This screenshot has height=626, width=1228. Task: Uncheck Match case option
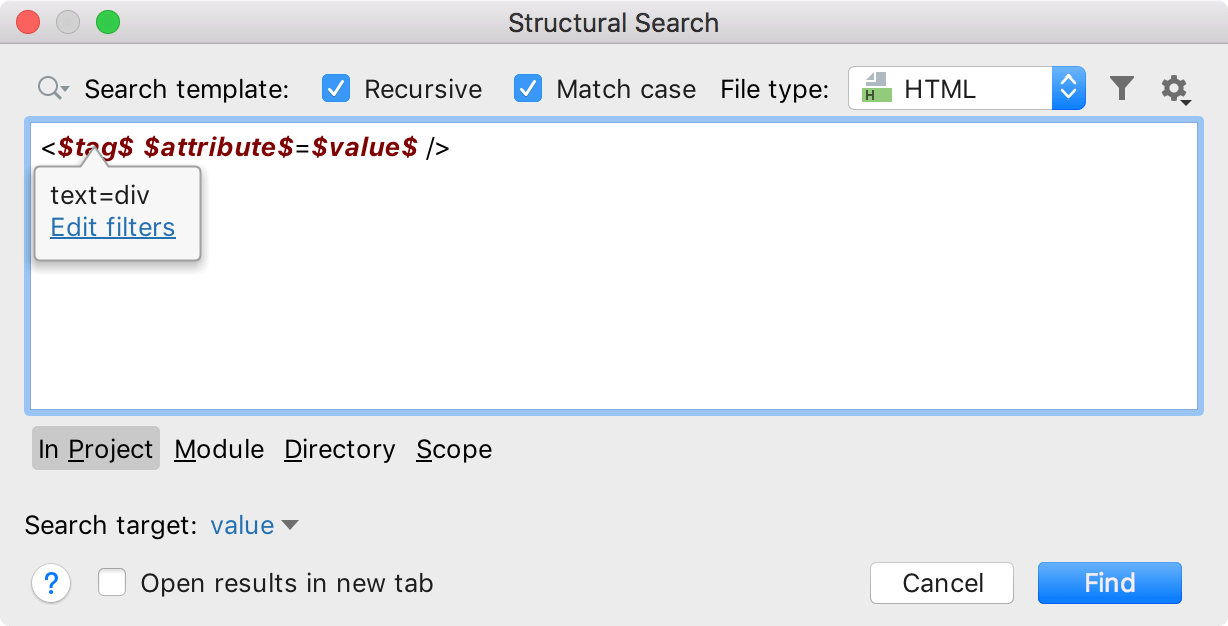pos(528,88)
